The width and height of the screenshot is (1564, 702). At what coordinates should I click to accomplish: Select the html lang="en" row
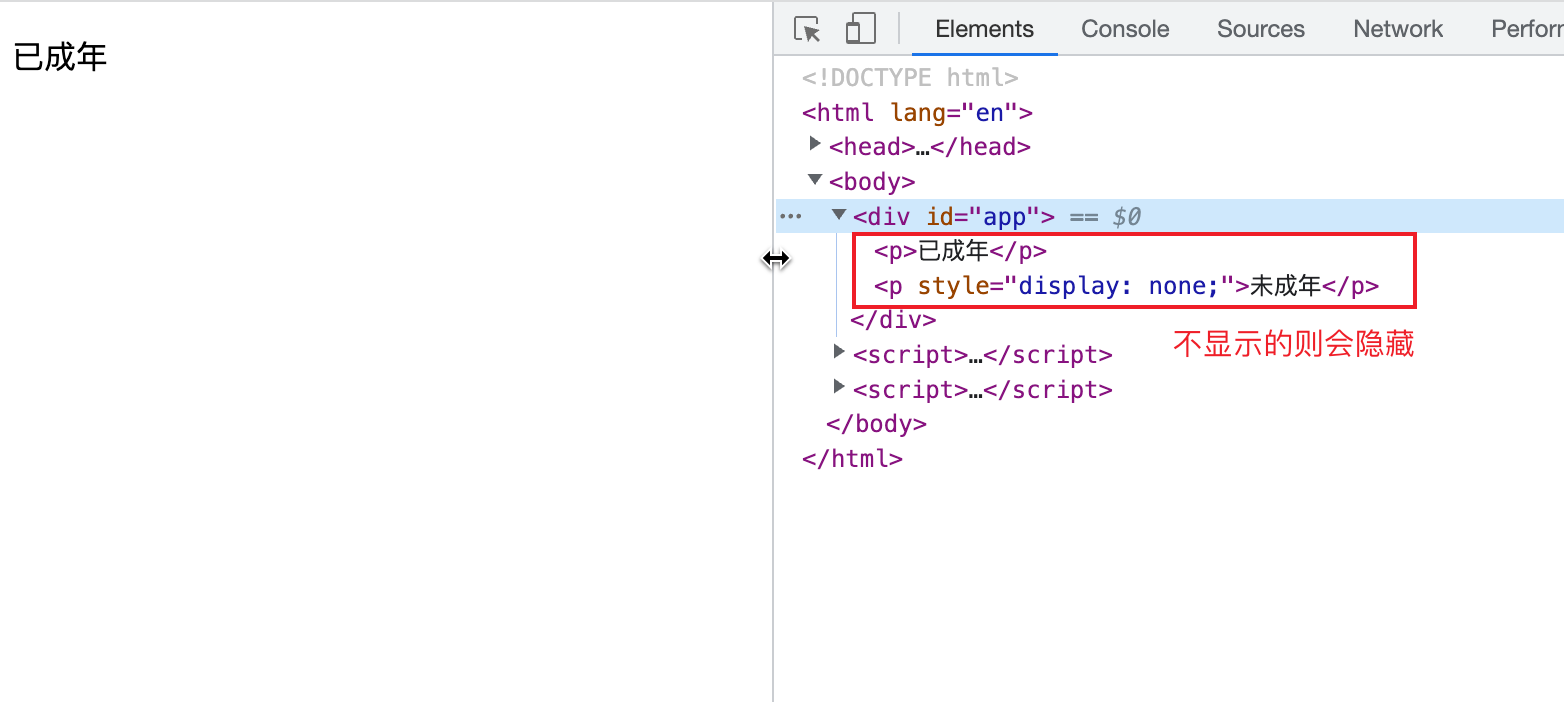click(x=917, y=112)
